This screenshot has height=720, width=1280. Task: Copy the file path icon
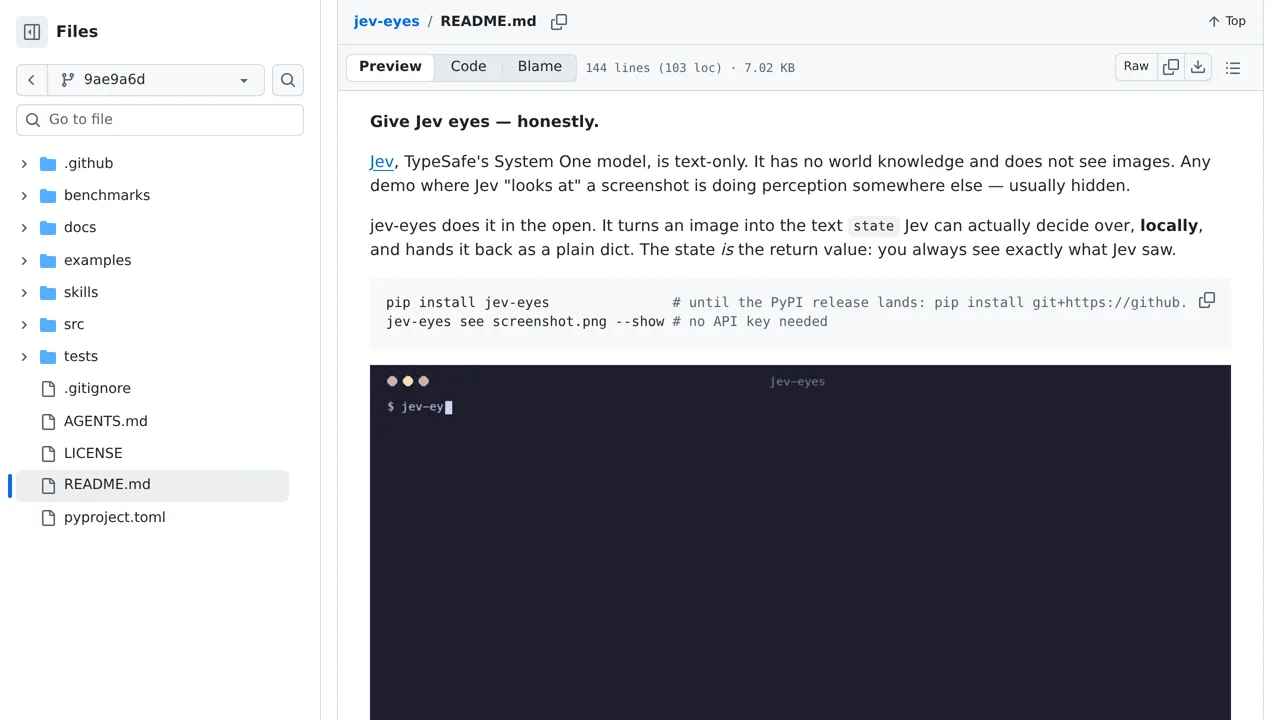coord(559,21)
